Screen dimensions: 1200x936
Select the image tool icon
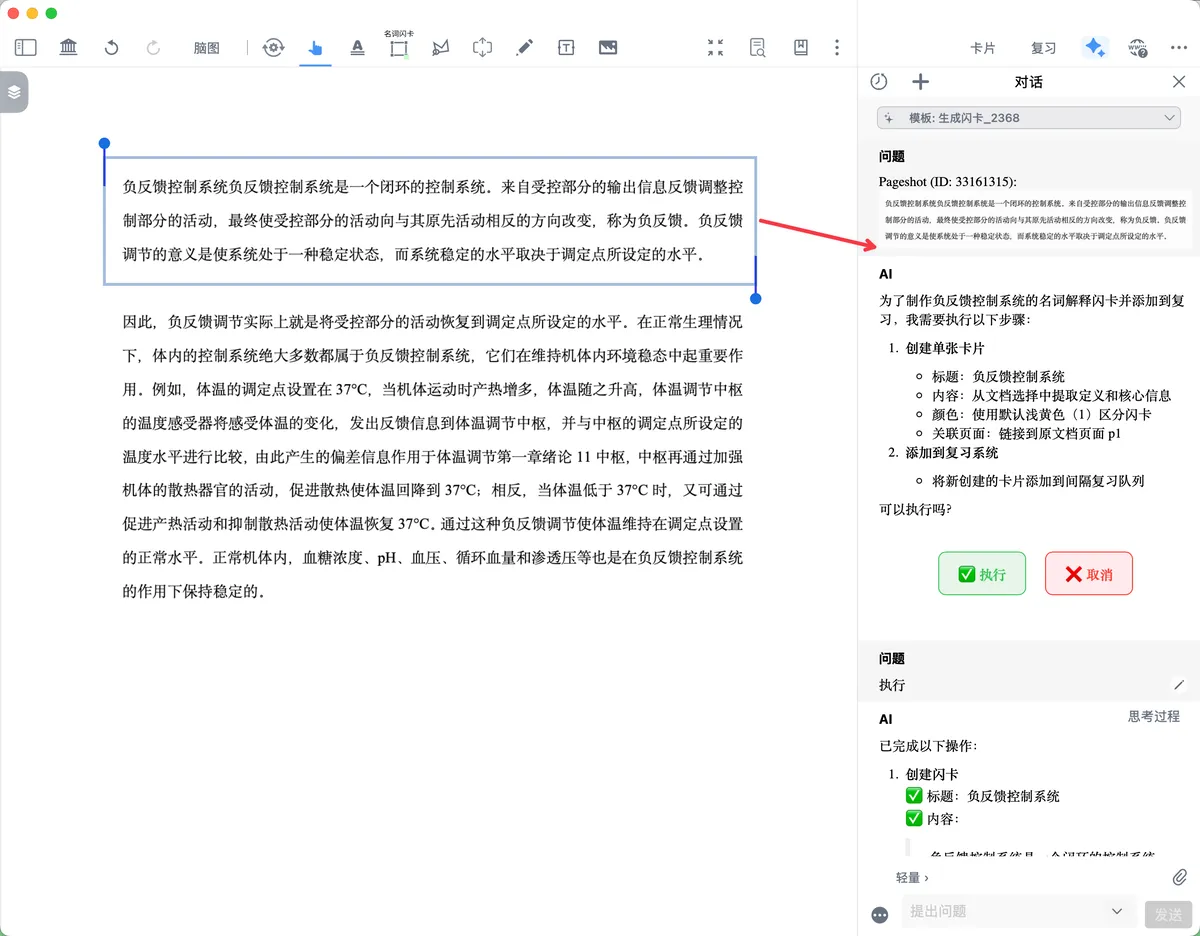(x=608, y=47)
